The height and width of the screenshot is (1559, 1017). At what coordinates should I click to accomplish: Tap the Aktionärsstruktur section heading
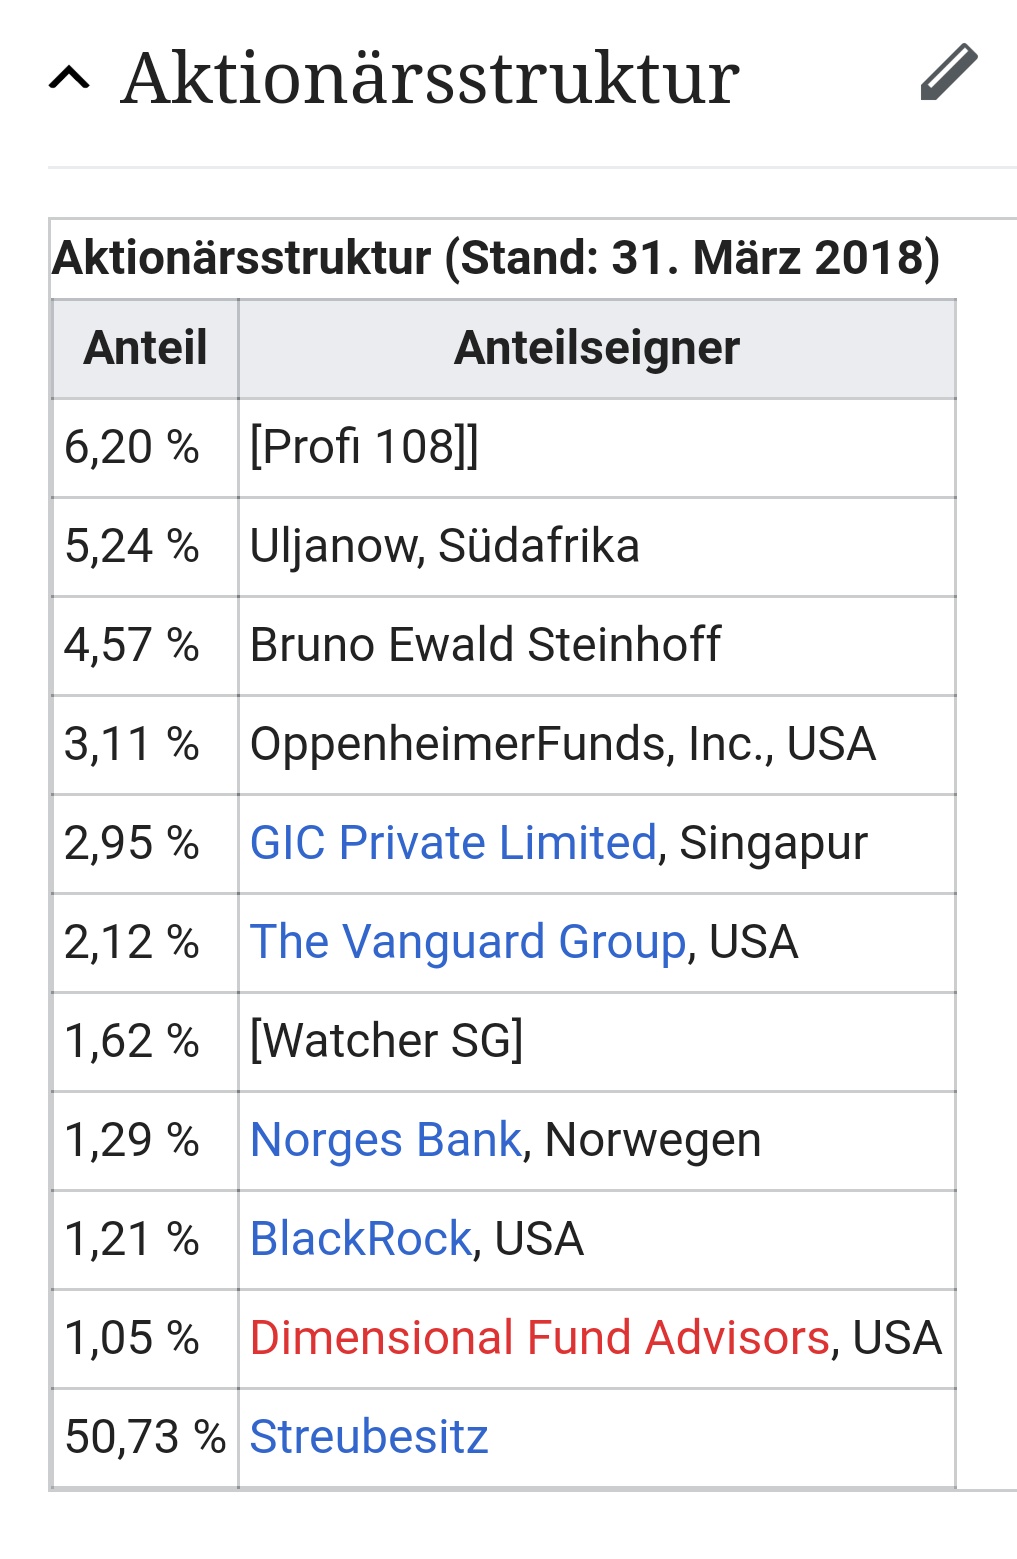tap(430, 78)
